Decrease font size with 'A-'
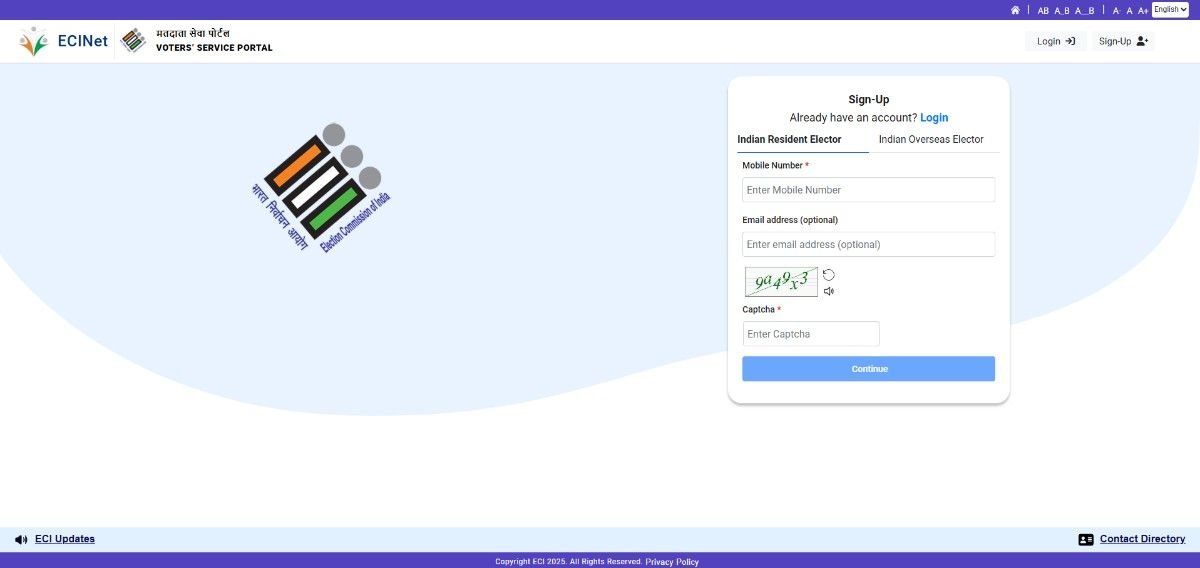Viewport: 1200px width, 568px height. click(x=1116, y=10)
